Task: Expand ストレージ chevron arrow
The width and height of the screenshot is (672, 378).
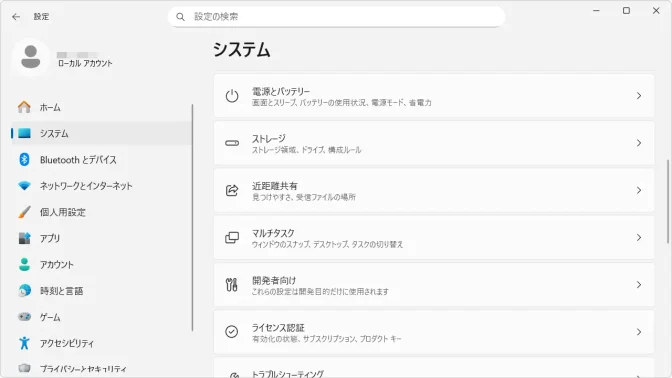Action: (639, 143)
